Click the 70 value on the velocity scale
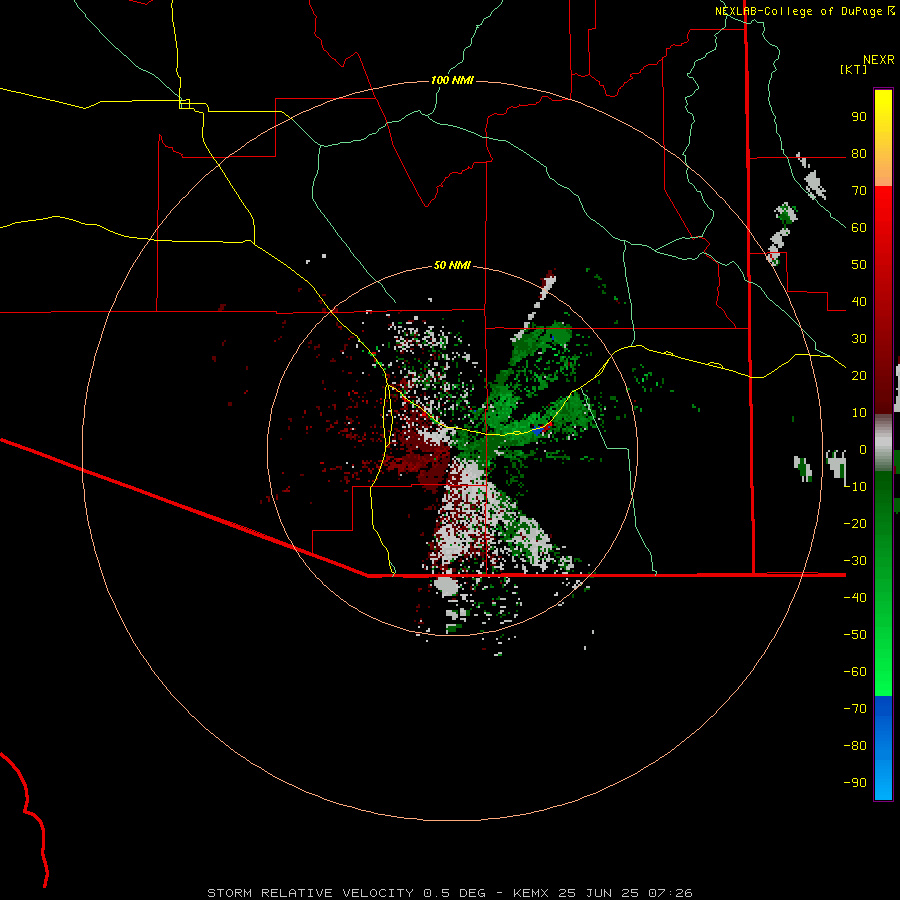 (x=859, y=191)
